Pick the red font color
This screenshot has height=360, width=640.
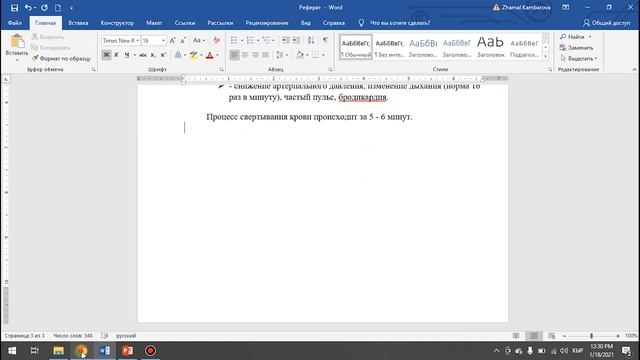210,55
